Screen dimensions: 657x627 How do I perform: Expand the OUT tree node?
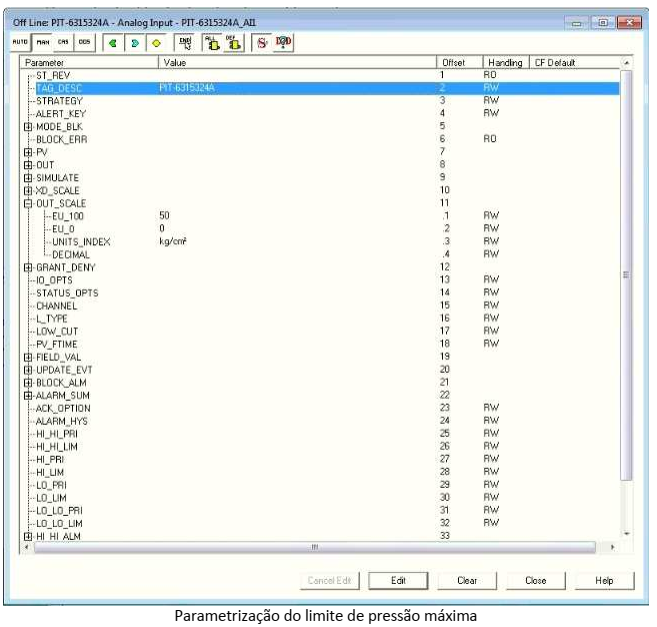tap(28, 165)
